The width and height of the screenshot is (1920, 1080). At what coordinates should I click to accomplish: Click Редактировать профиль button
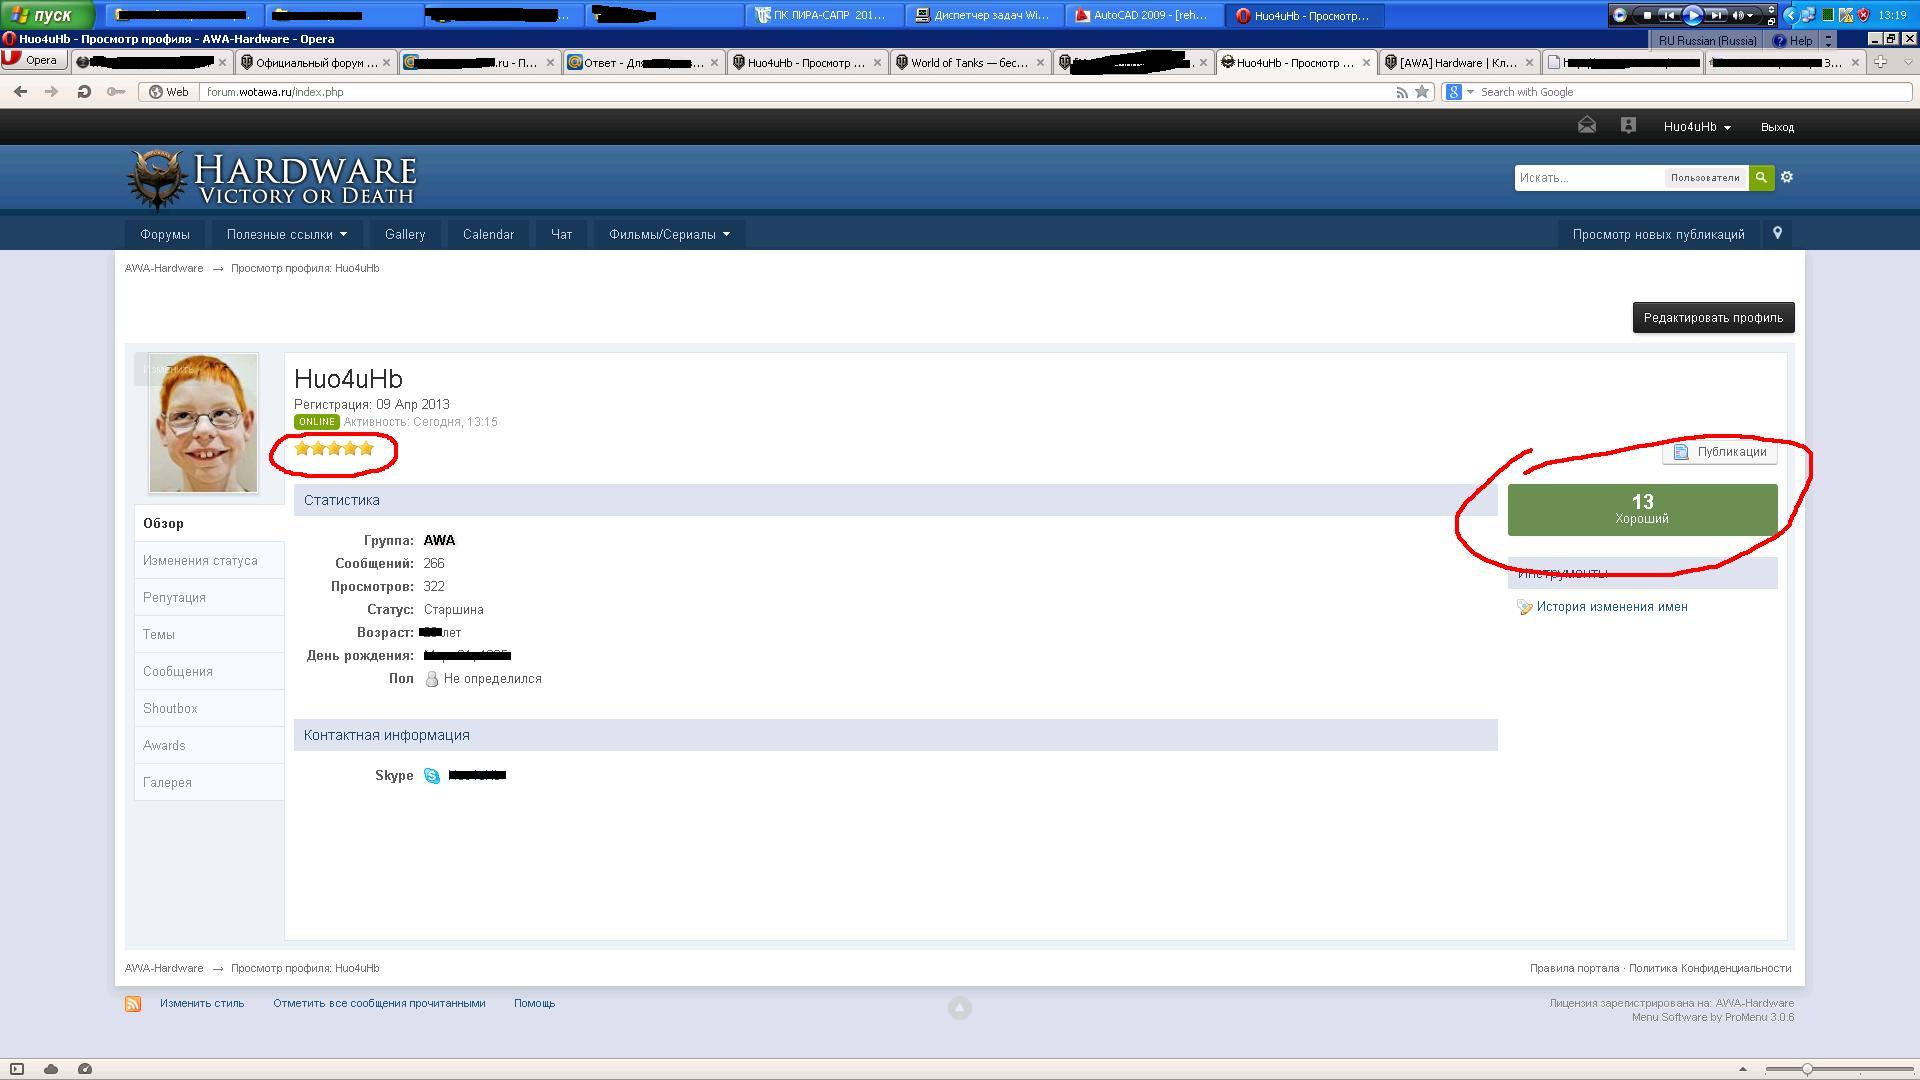(x=1713, y=318)
